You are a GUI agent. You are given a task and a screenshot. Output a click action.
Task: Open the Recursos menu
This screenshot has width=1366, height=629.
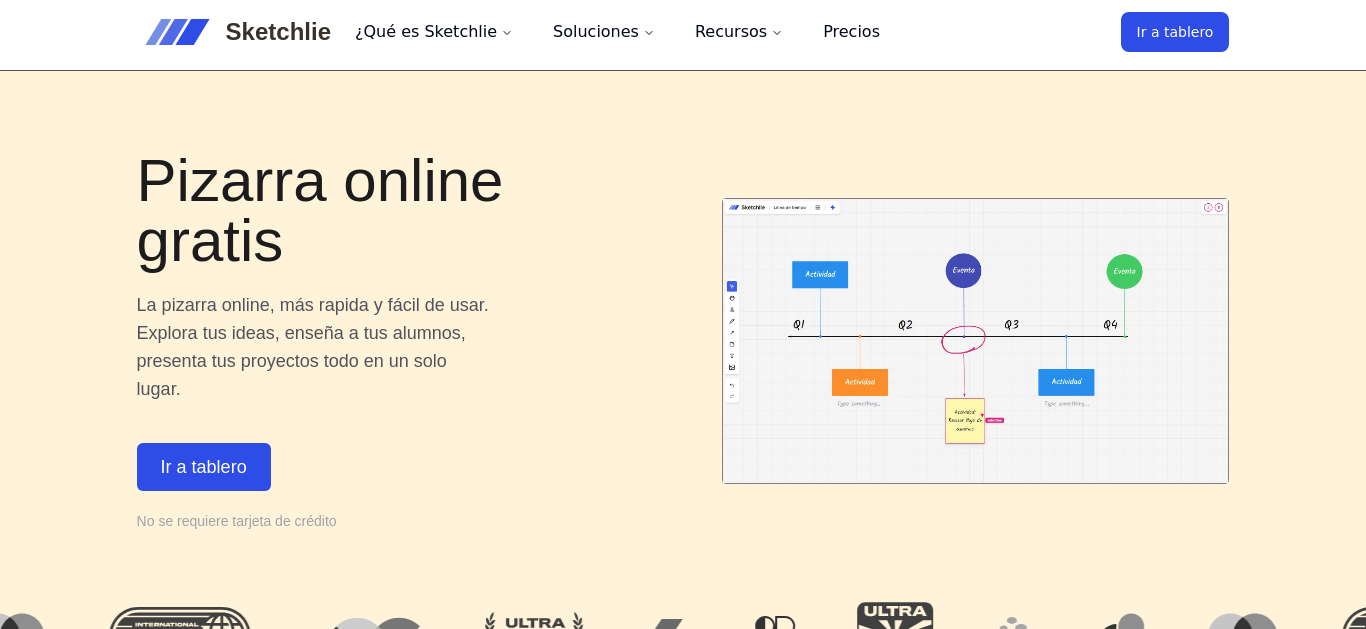tap(738, 32)
